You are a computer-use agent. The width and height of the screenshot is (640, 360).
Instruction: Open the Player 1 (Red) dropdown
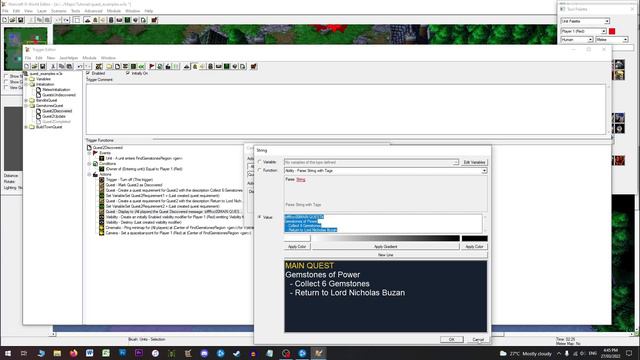click(584, 31)
